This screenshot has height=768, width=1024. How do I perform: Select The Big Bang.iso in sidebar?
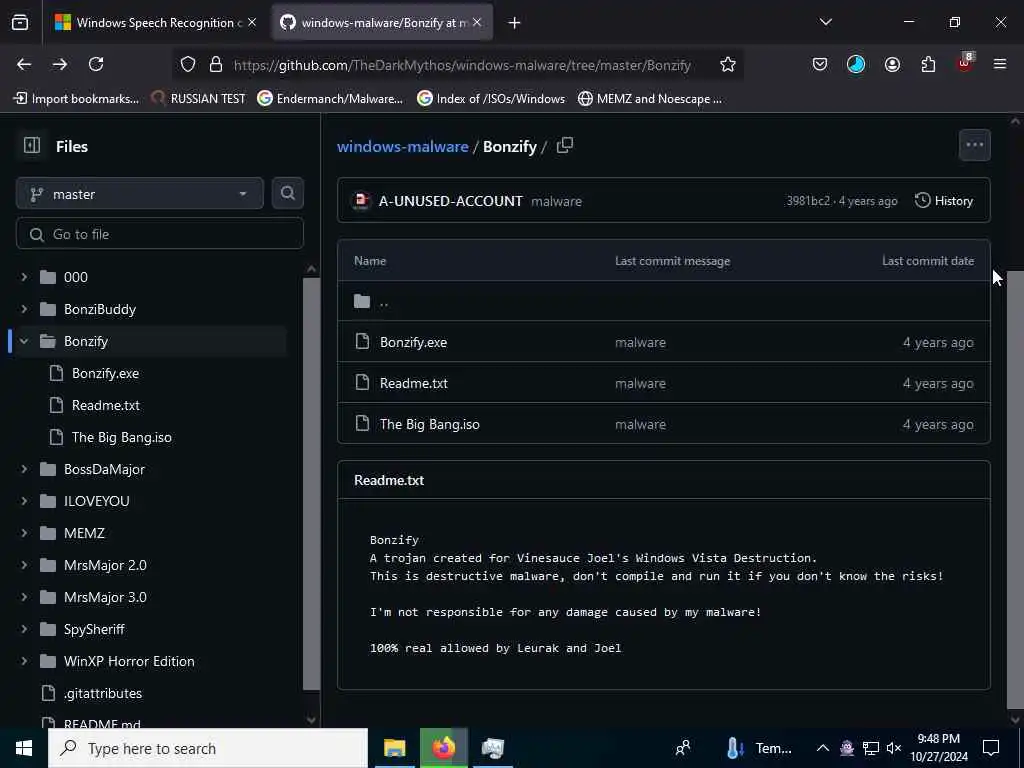pyautogui.click(x=121, y=437)
